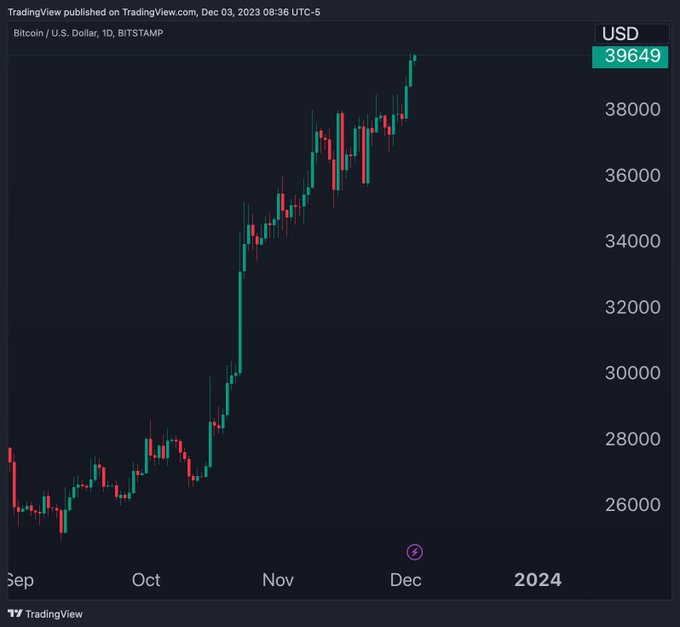This screenshot has width=680, height=627.
Task: Click the green 39649 current price label
Action: (x=630, y=56)
